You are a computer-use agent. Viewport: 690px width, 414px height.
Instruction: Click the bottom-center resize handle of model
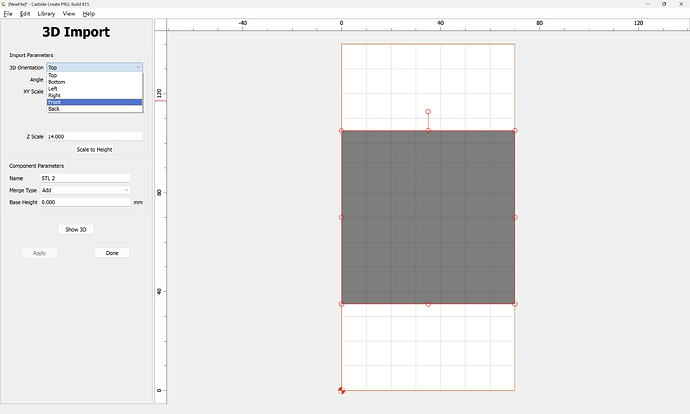[x=428, y=304]
